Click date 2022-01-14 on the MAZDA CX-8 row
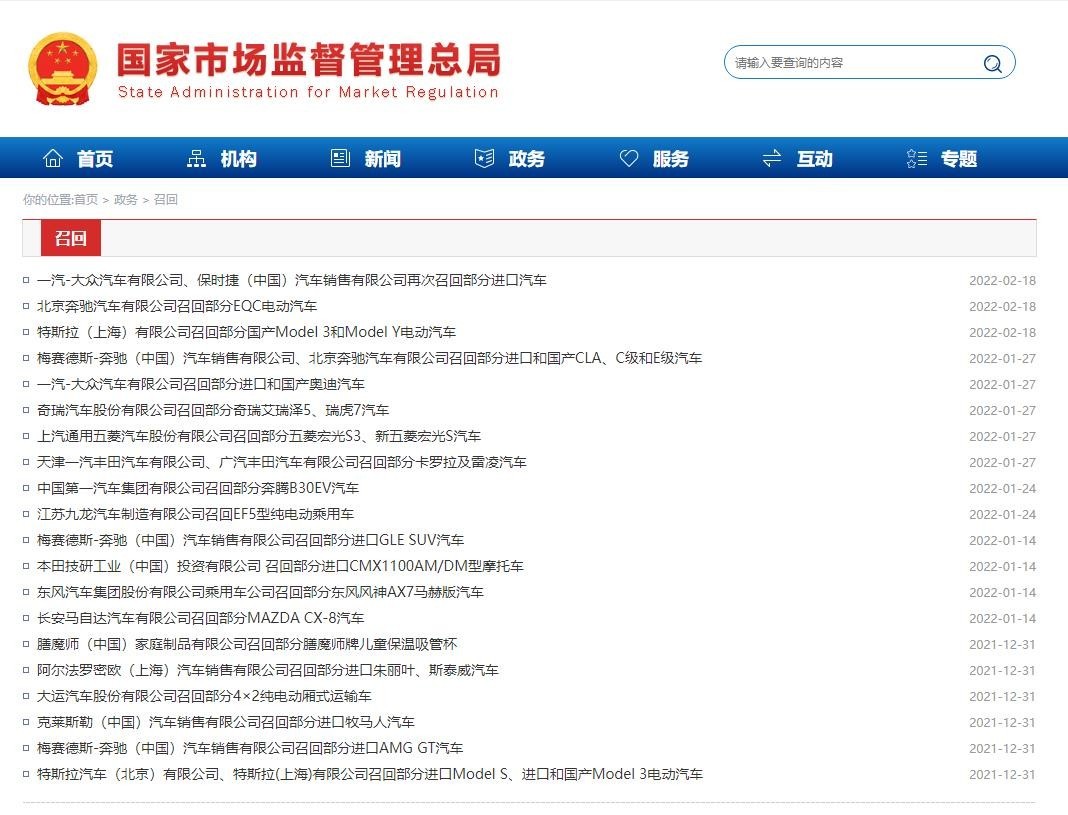Image resolution: width=1068 pixels, height=815 pixels. point(1002,618)
